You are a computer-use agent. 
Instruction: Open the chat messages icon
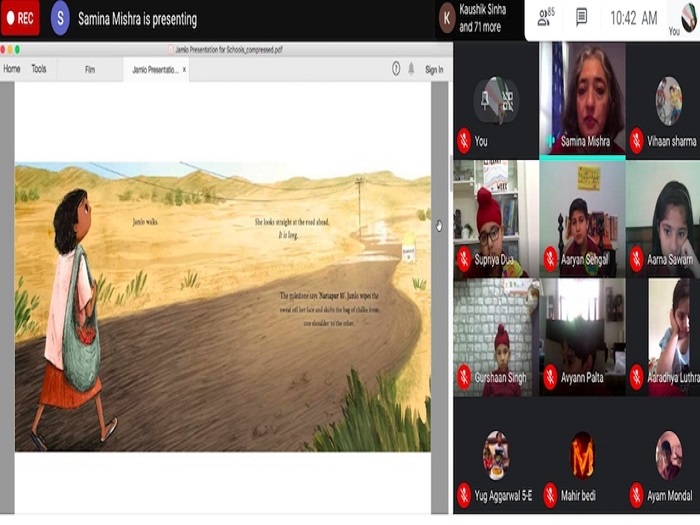581,18
